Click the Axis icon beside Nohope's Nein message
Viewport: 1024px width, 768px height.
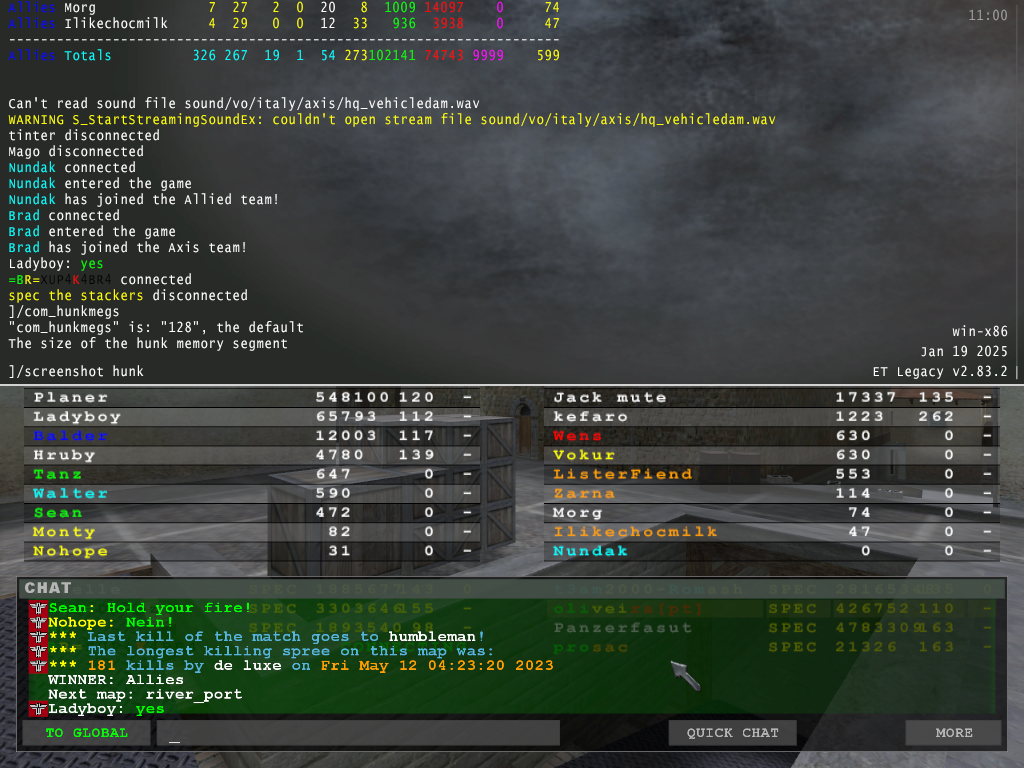click(38, 622)
